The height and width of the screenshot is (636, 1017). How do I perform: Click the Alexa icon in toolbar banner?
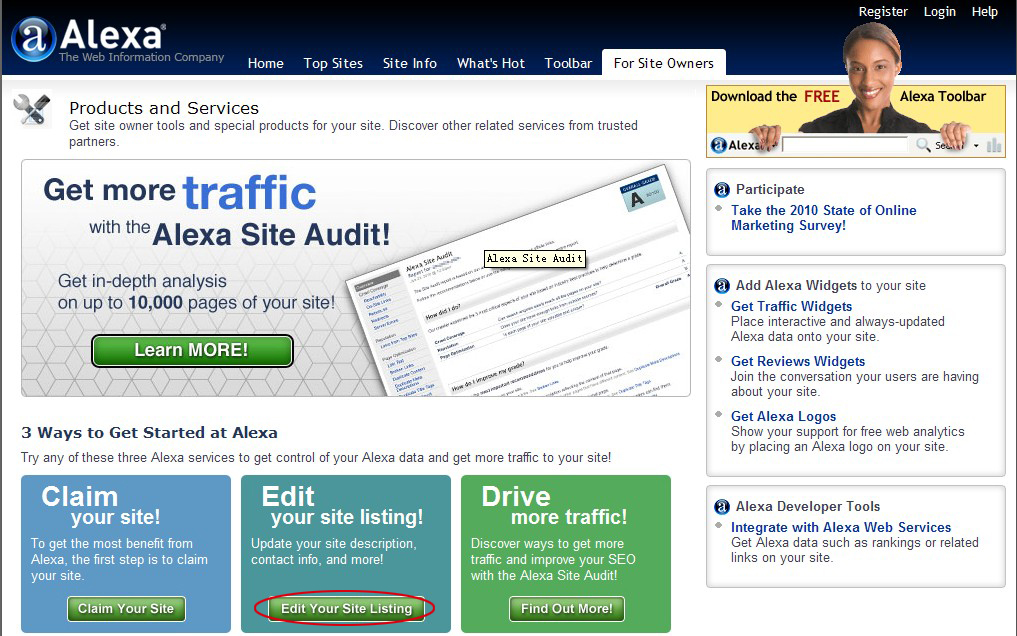click(x=719, y=145)
